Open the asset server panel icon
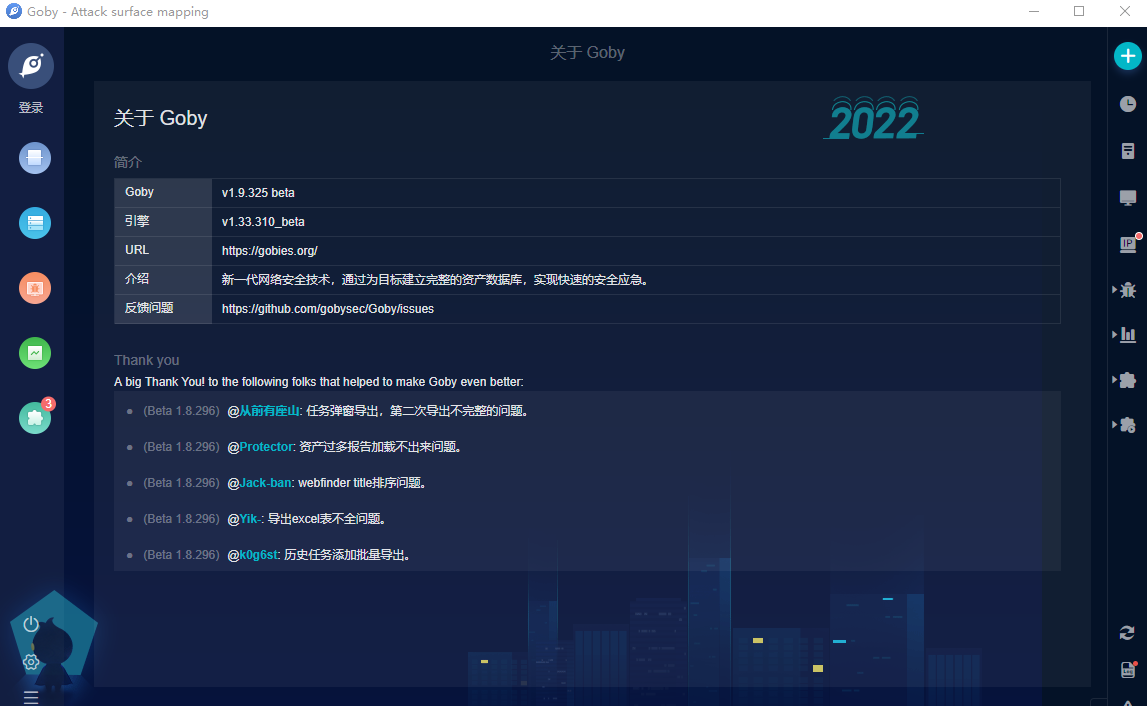Screen dimensions: 1147x706 (1128, 151)
